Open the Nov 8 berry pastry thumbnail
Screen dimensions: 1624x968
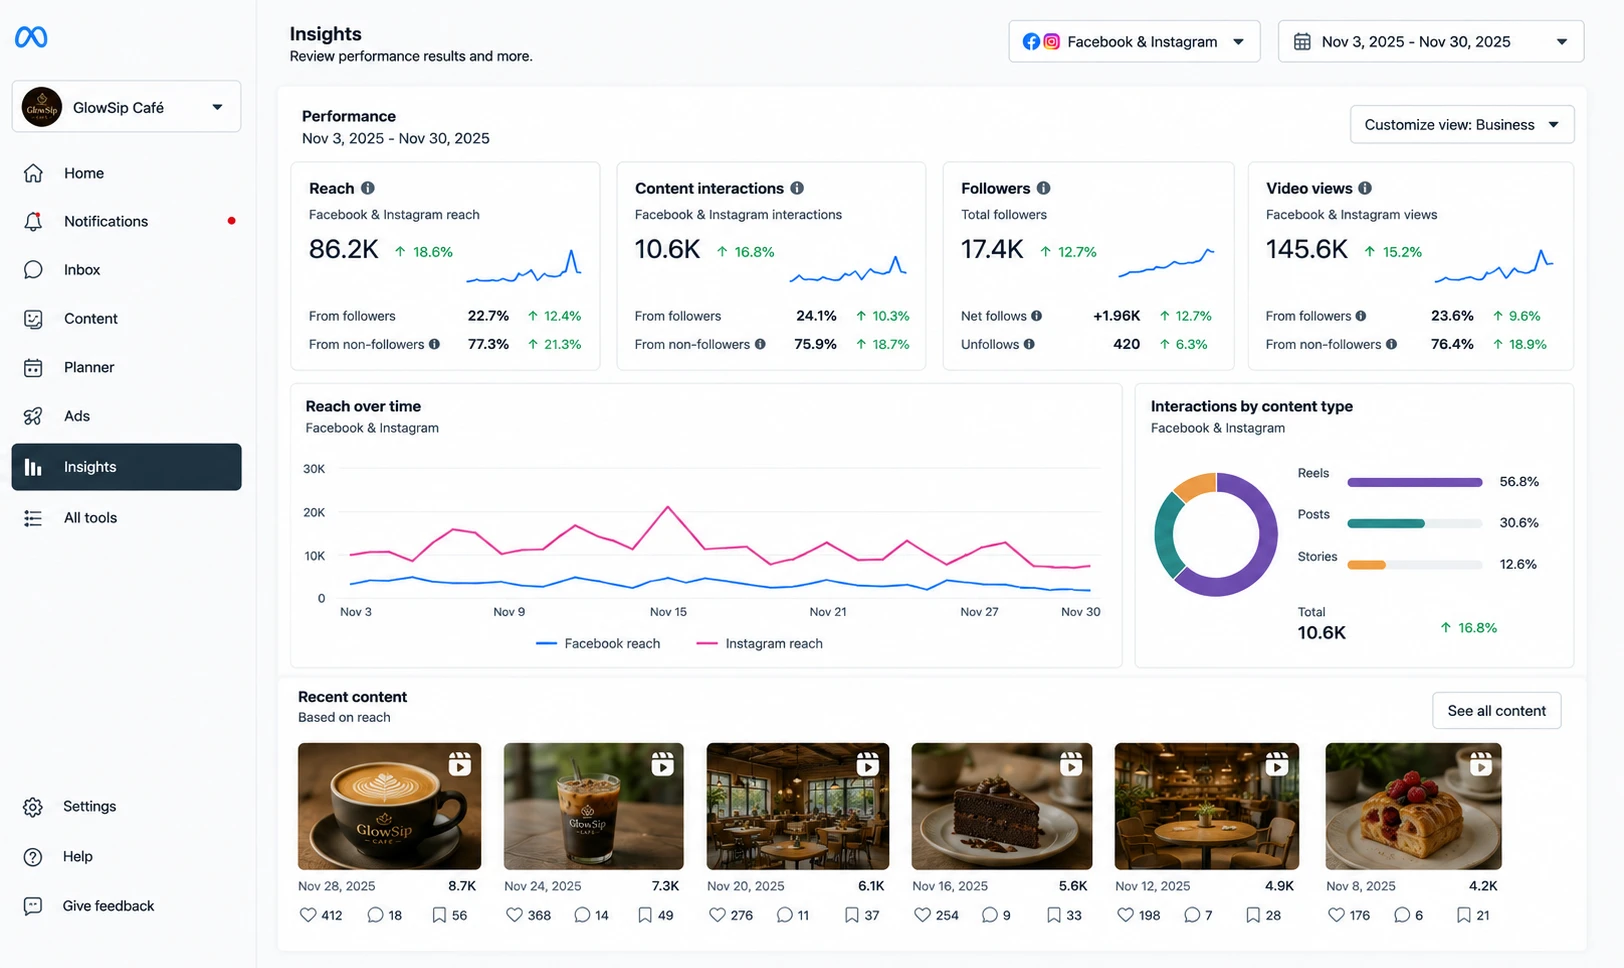(x=1413, y=806)
